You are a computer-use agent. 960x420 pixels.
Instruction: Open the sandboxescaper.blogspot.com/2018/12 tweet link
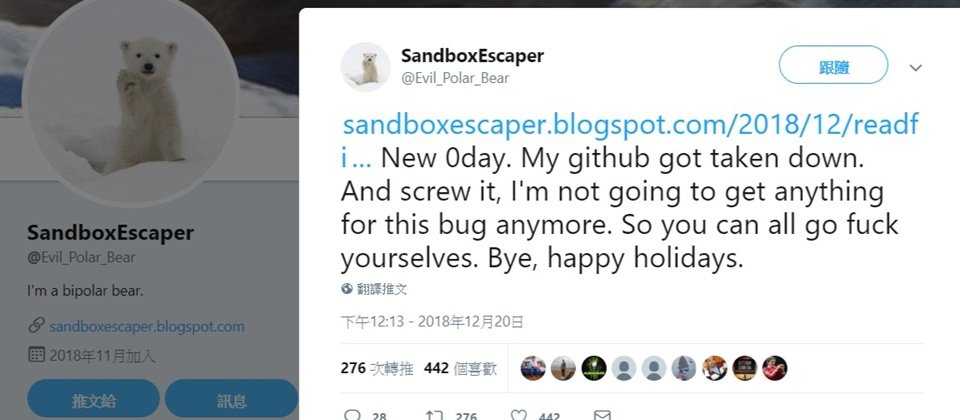[631, 141]
